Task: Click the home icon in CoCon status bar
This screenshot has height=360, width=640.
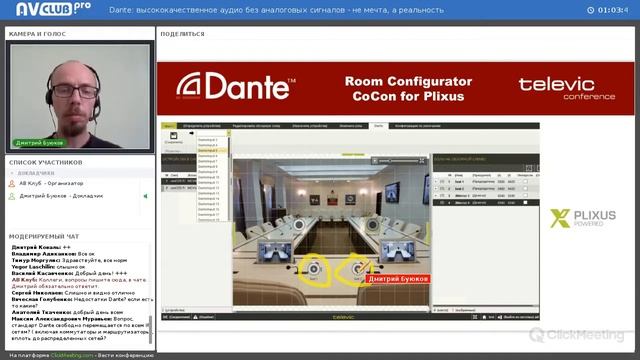Action: coord(484,317)
